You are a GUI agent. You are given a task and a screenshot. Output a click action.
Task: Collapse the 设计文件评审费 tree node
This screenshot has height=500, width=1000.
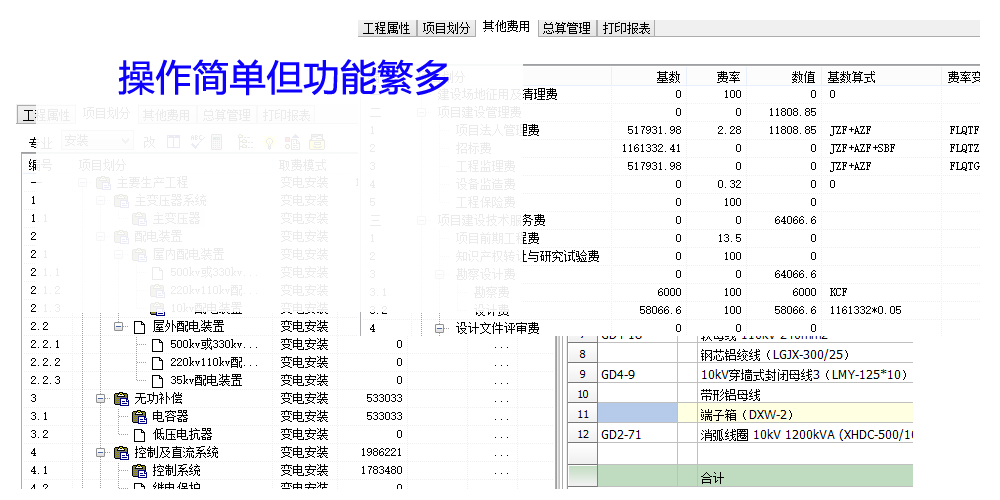(439, 329)
